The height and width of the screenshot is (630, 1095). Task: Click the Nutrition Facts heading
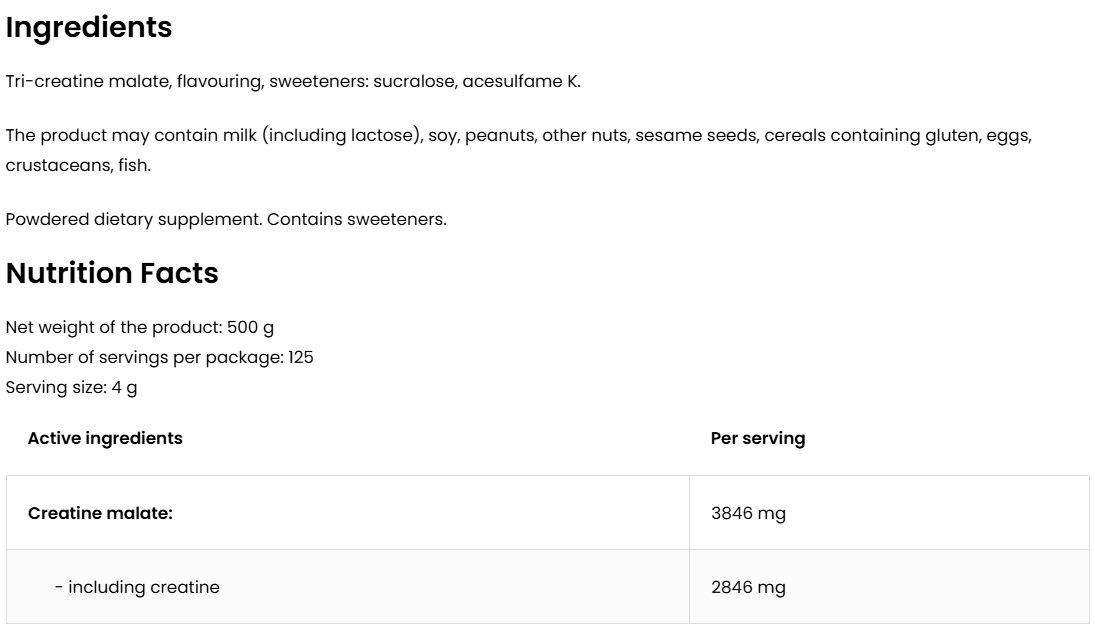112,273
